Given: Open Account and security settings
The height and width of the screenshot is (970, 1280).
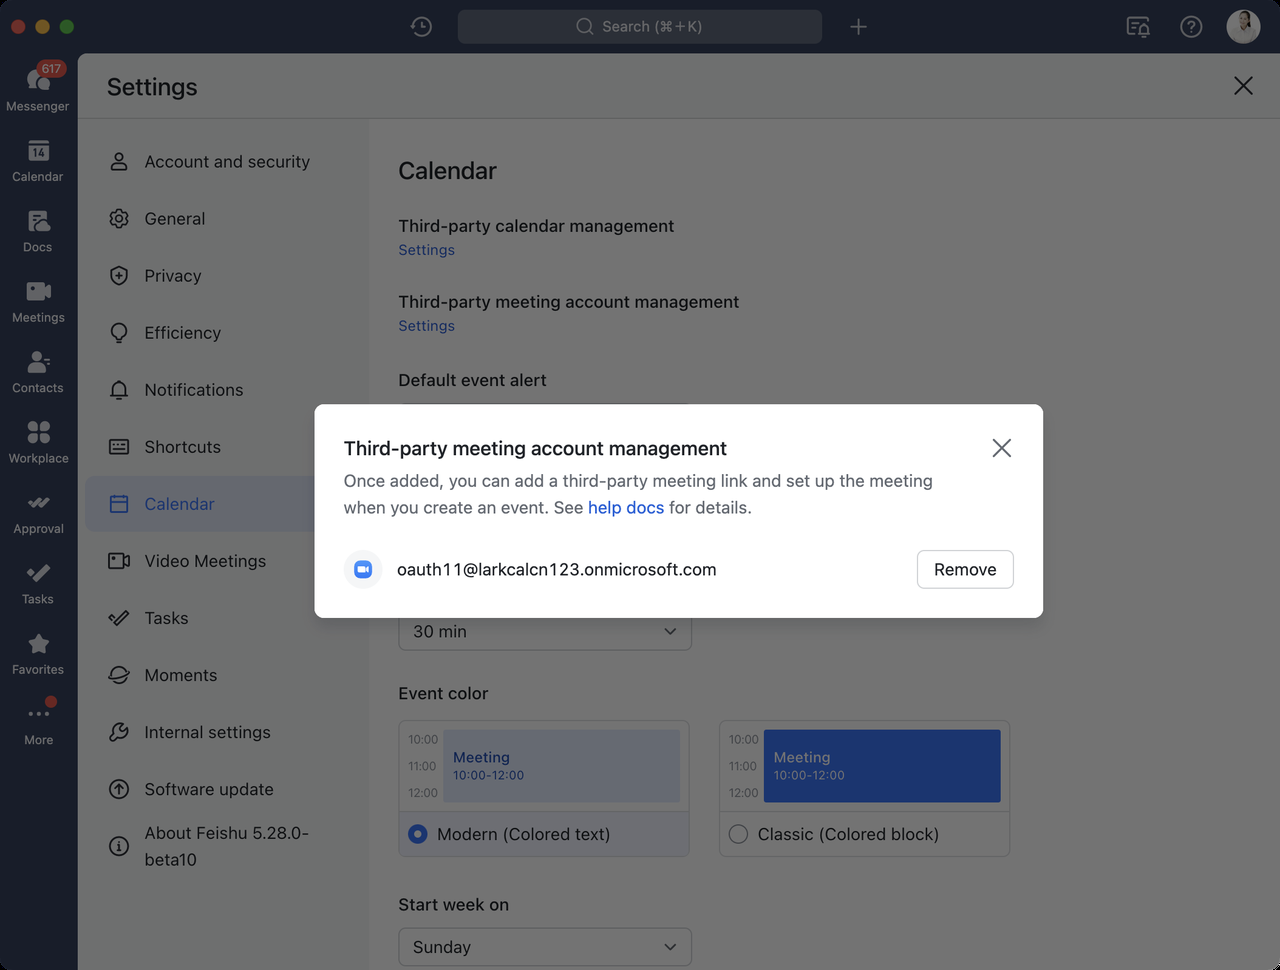Looking at the screenshot, I should pos(226,162).
